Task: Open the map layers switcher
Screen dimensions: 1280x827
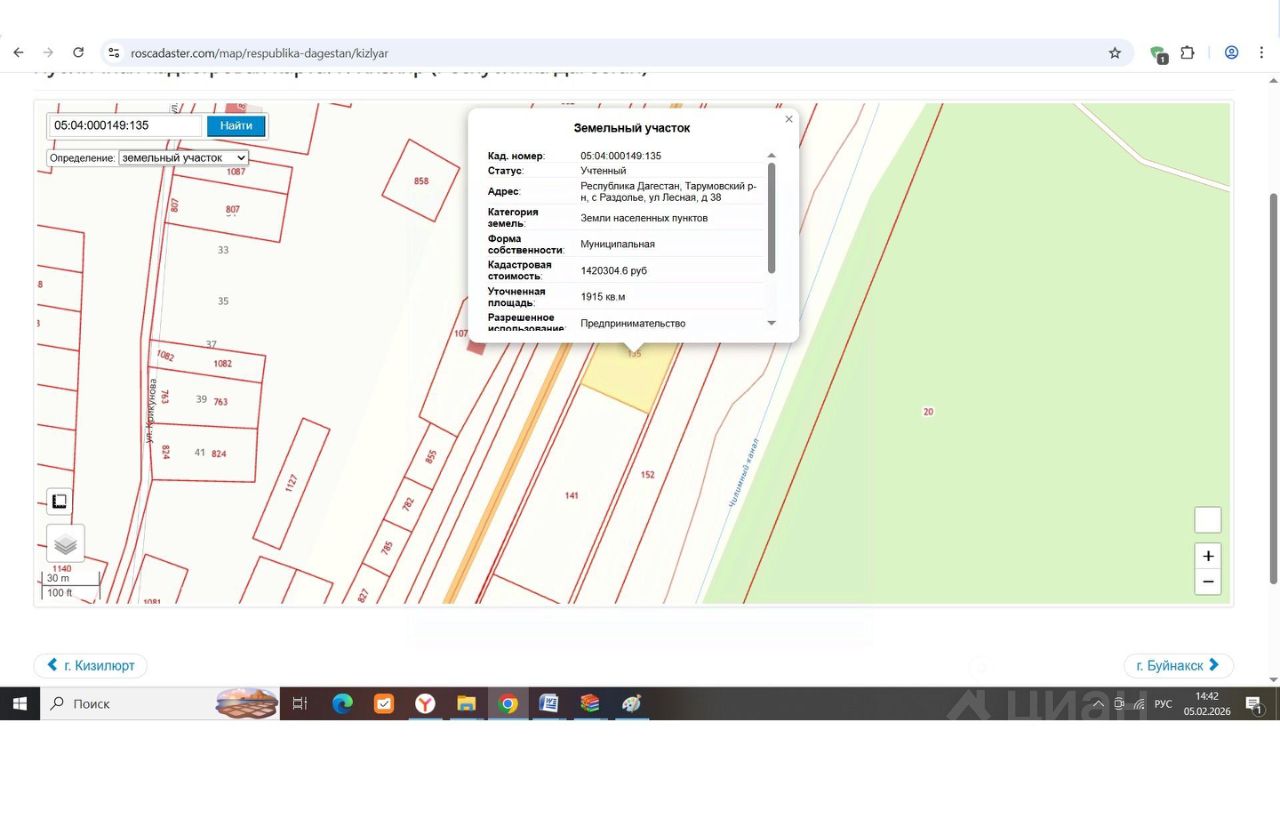Action: tap(65, 544)
